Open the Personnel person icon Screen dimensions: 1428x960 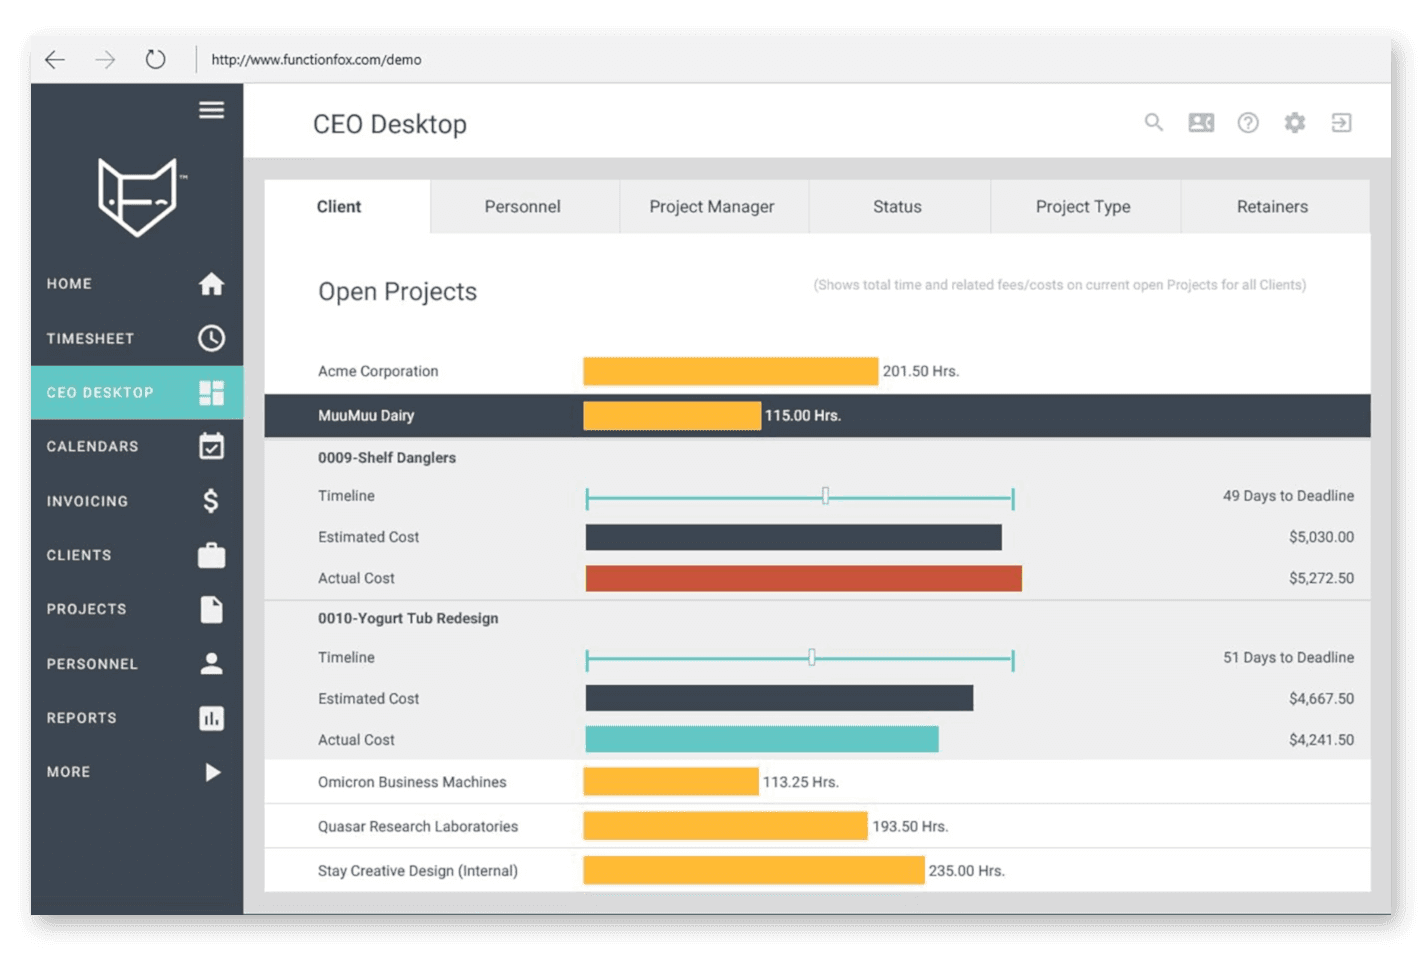pyautogui.click(x=211, y=664)
